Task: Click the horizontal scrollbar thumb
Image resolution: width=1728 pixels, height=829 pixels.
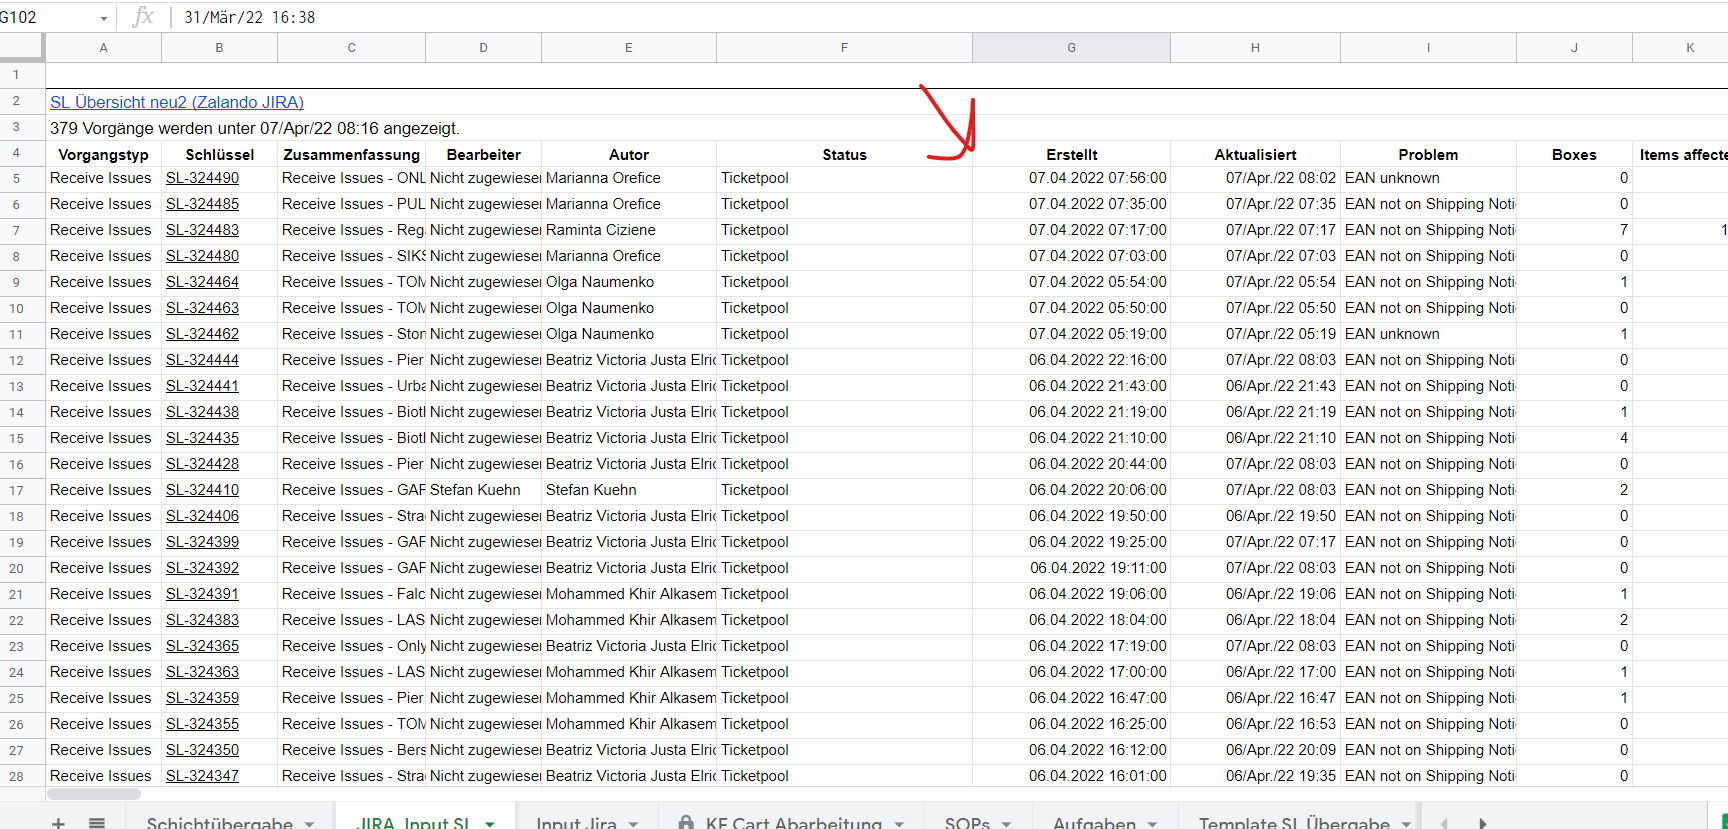Action: (94, 794)
